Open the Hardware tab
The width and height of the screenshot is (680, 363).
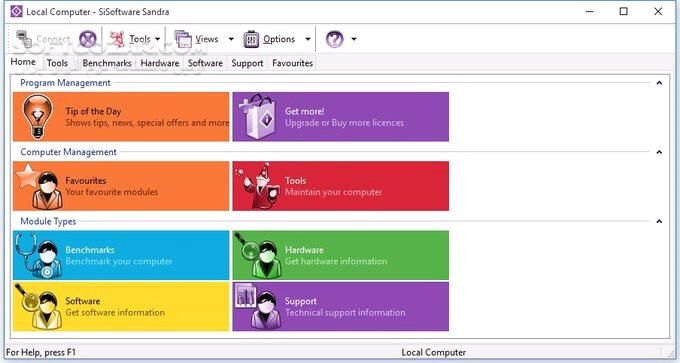click(x=160, y=63)
